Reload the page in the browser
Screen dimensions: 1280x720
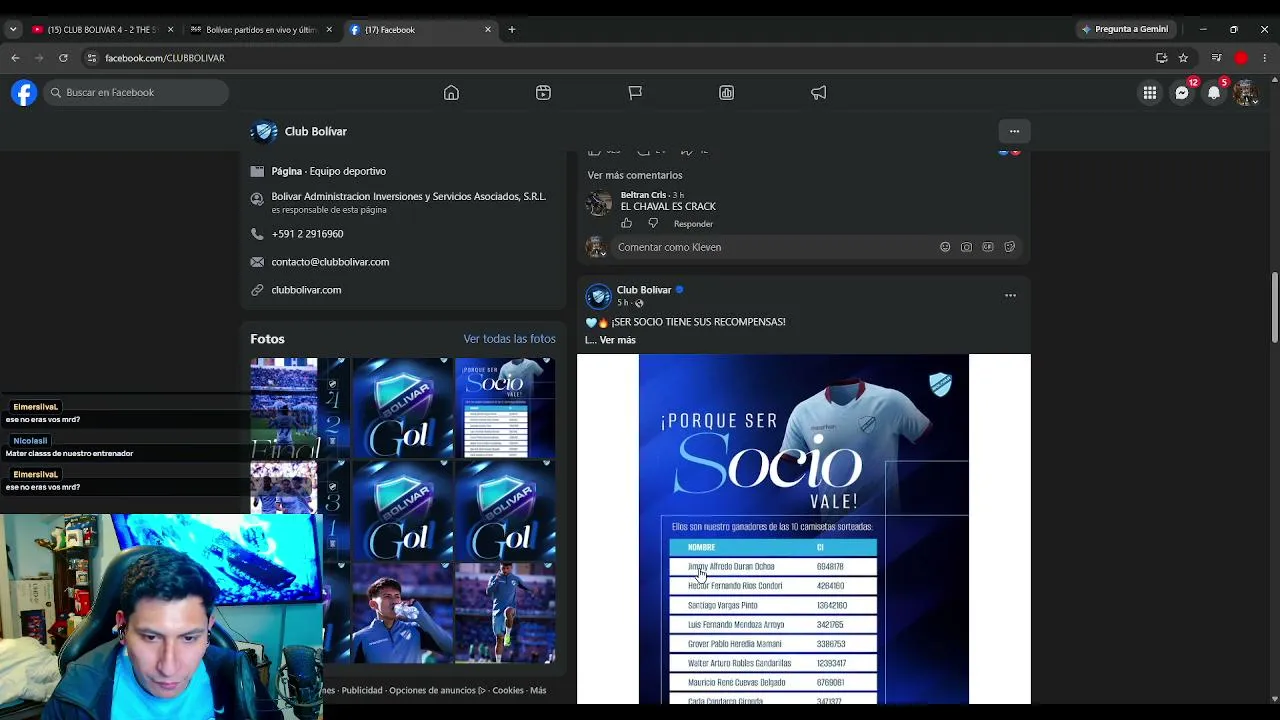[63, 58]
